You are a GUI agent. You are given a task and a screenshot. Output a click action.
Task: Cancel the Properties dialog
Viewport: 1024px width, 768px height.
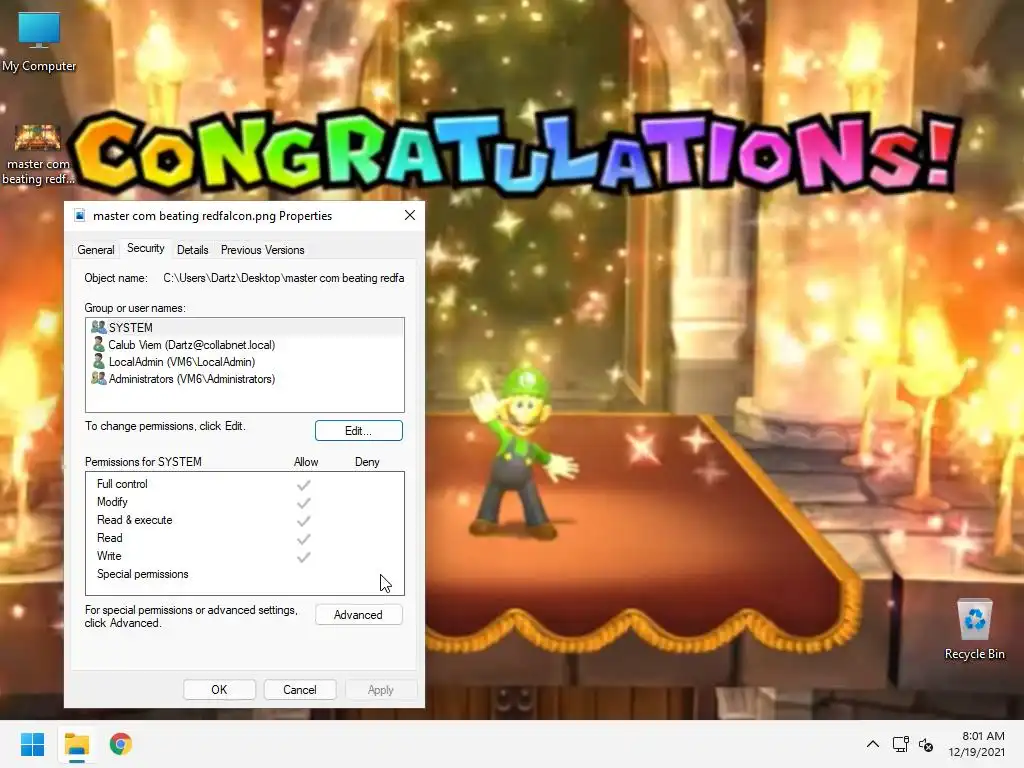[300, 690]
